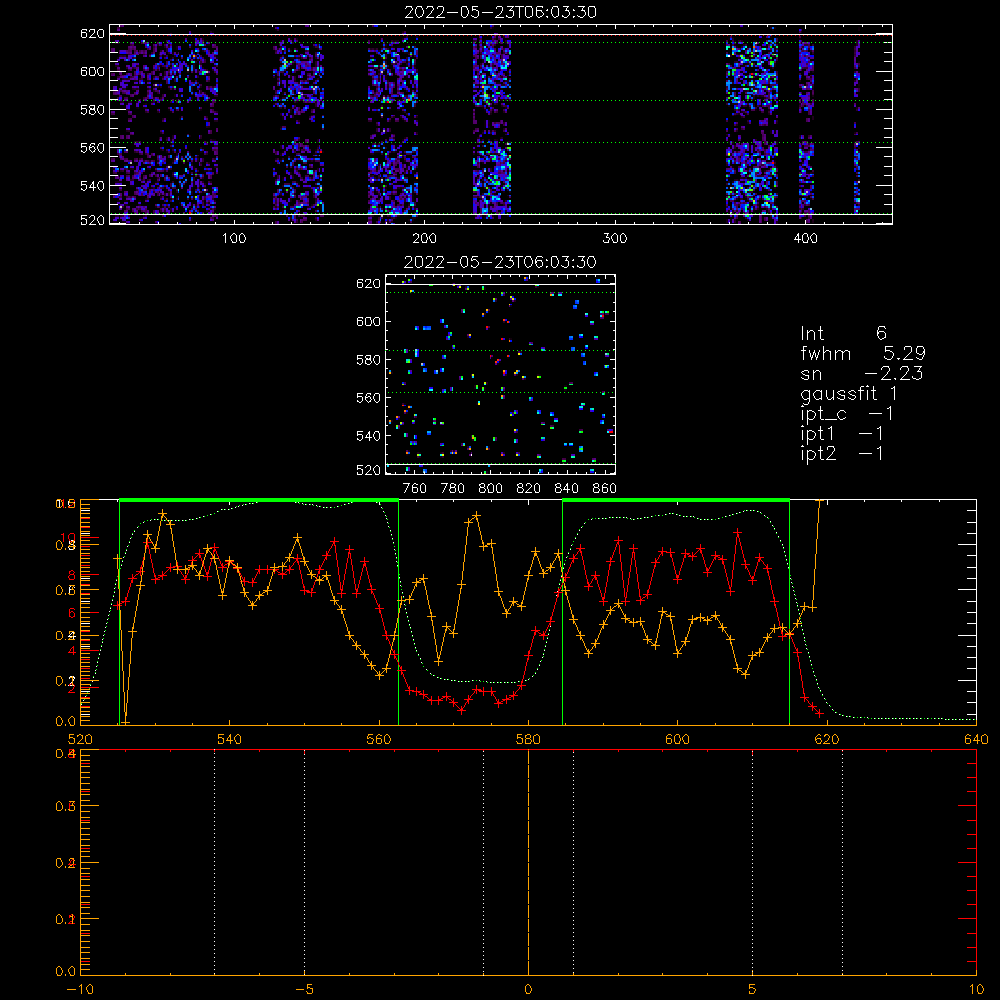The image size is (1000, 1000).
Task: Click the dotted vertical line at -7 in bottom plot
Action: [214, 862]
